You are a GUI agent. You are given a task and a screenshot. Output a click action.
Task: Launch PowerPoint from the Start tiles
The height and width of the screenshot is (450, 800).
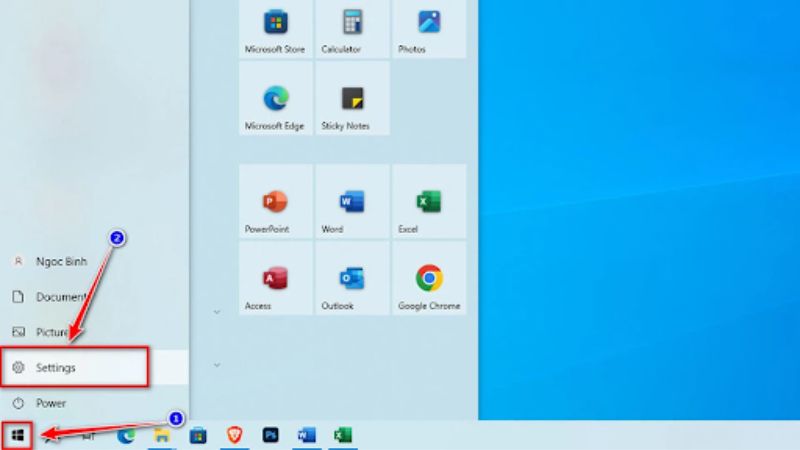click(275, 205)
